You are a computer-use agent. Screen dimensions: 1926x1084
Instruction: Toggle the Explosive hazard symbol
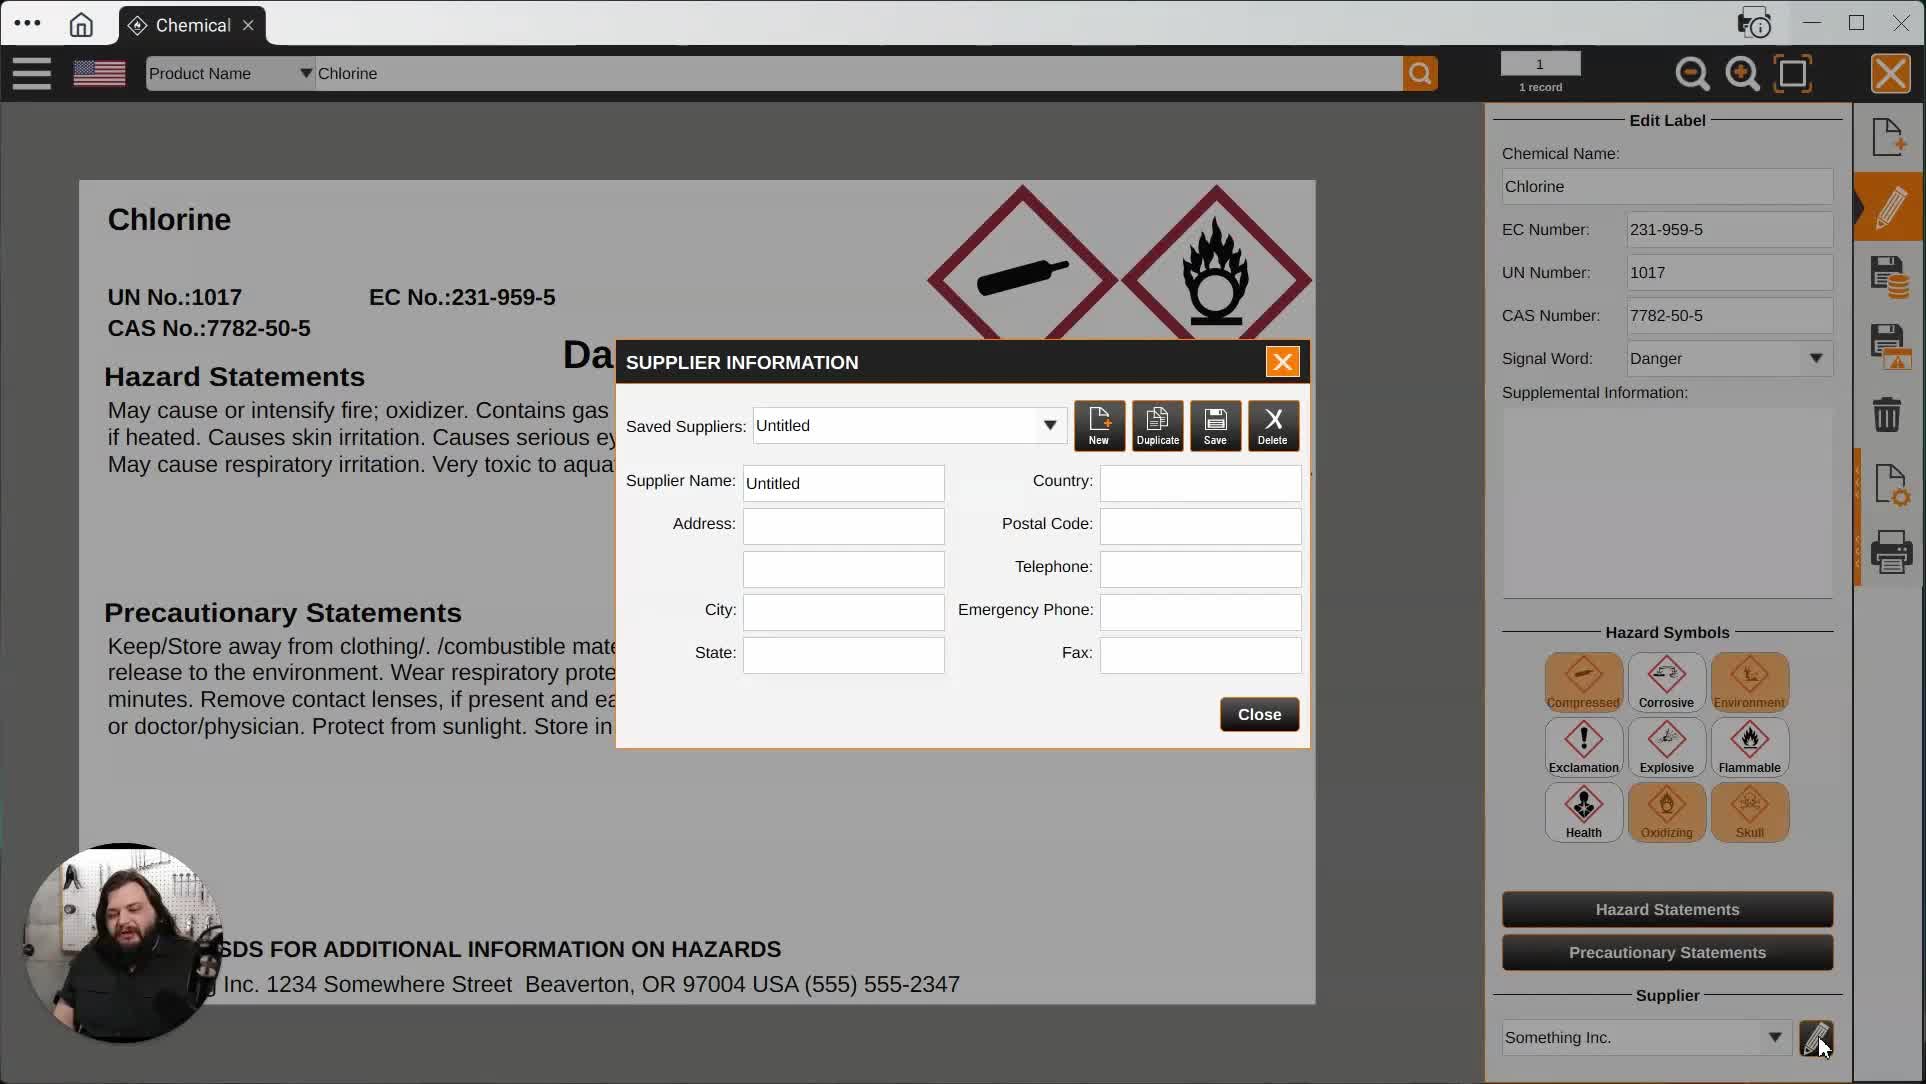tap(1666, 747)
